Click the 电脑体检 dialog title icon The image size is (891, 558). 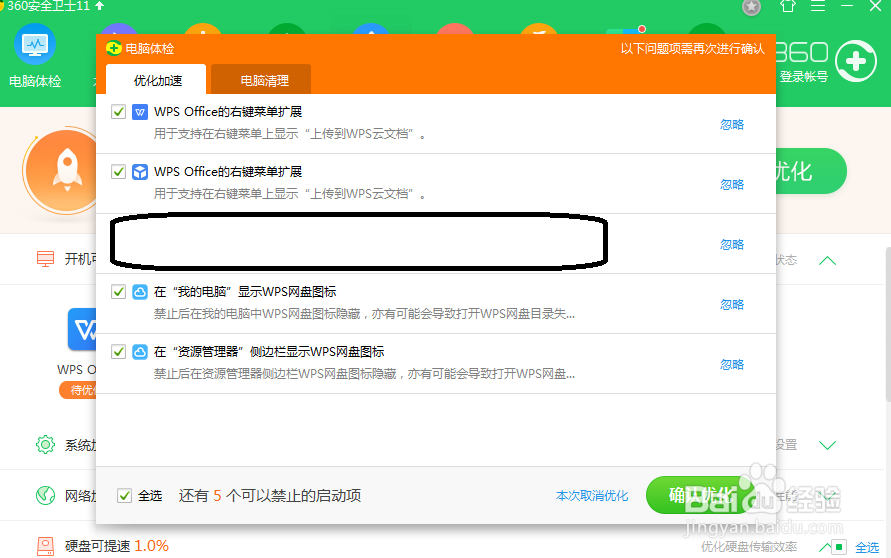(114, 48)
